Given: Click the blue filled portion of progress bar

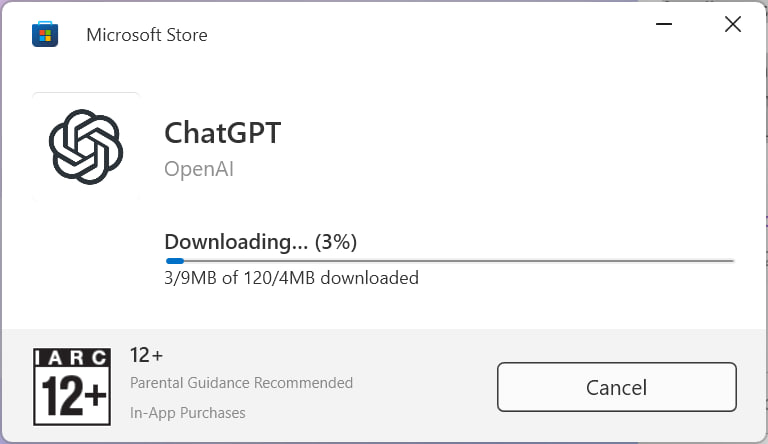Looking at the screenshot, I should (x=175, y=261).
